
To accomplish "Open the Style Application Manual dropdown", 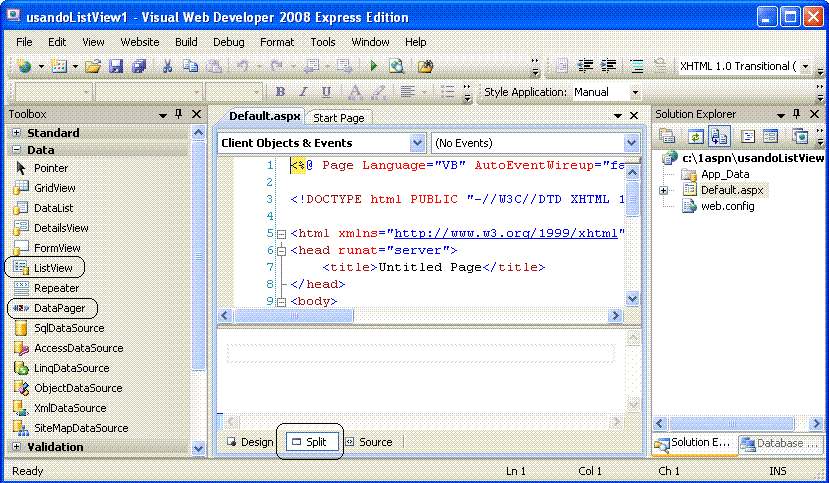I will [635, 92].
